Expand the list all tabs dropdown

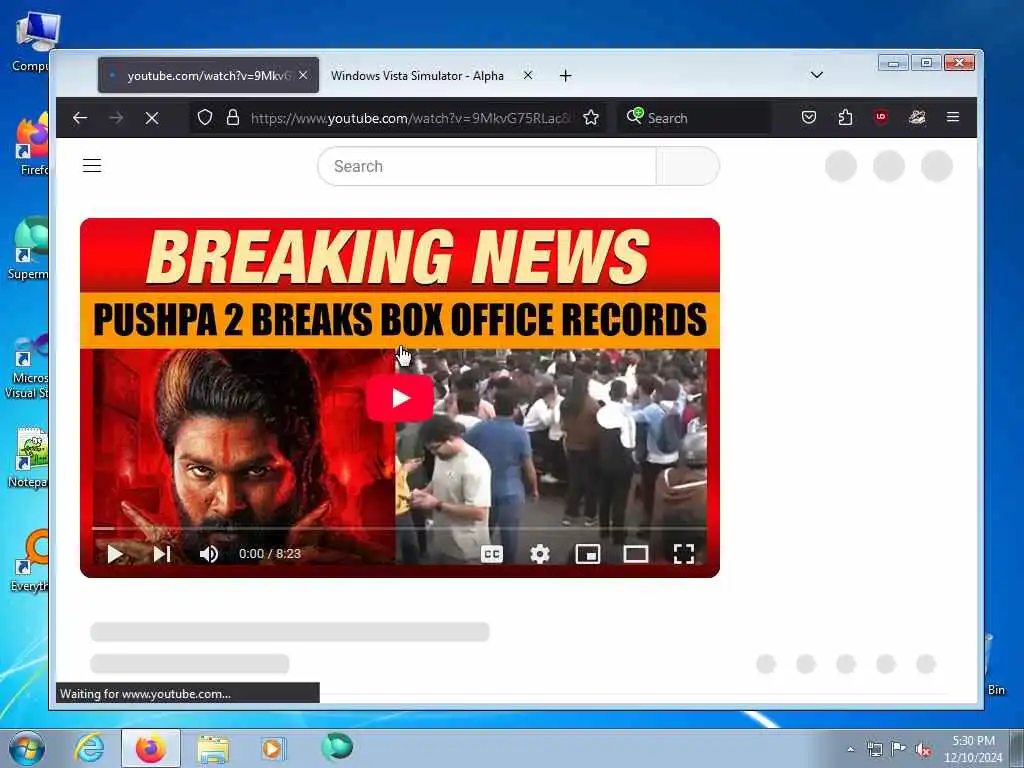click(x=816, y=75)
